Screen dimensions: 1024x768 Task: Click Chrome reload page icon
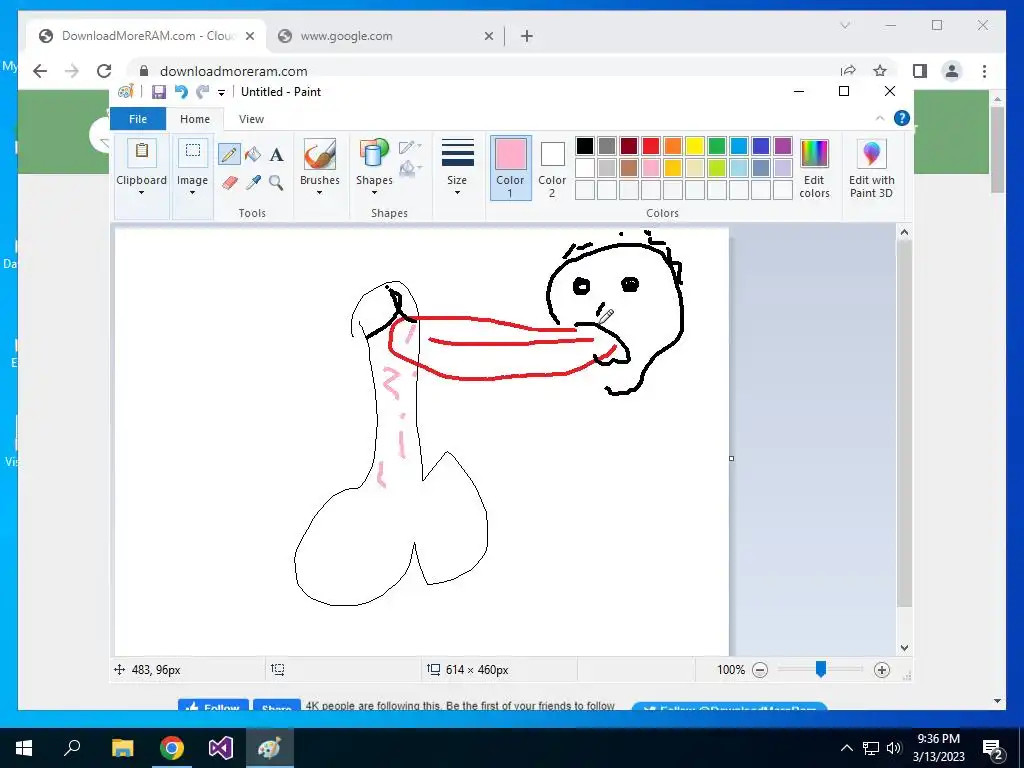[x=104, y=71]
